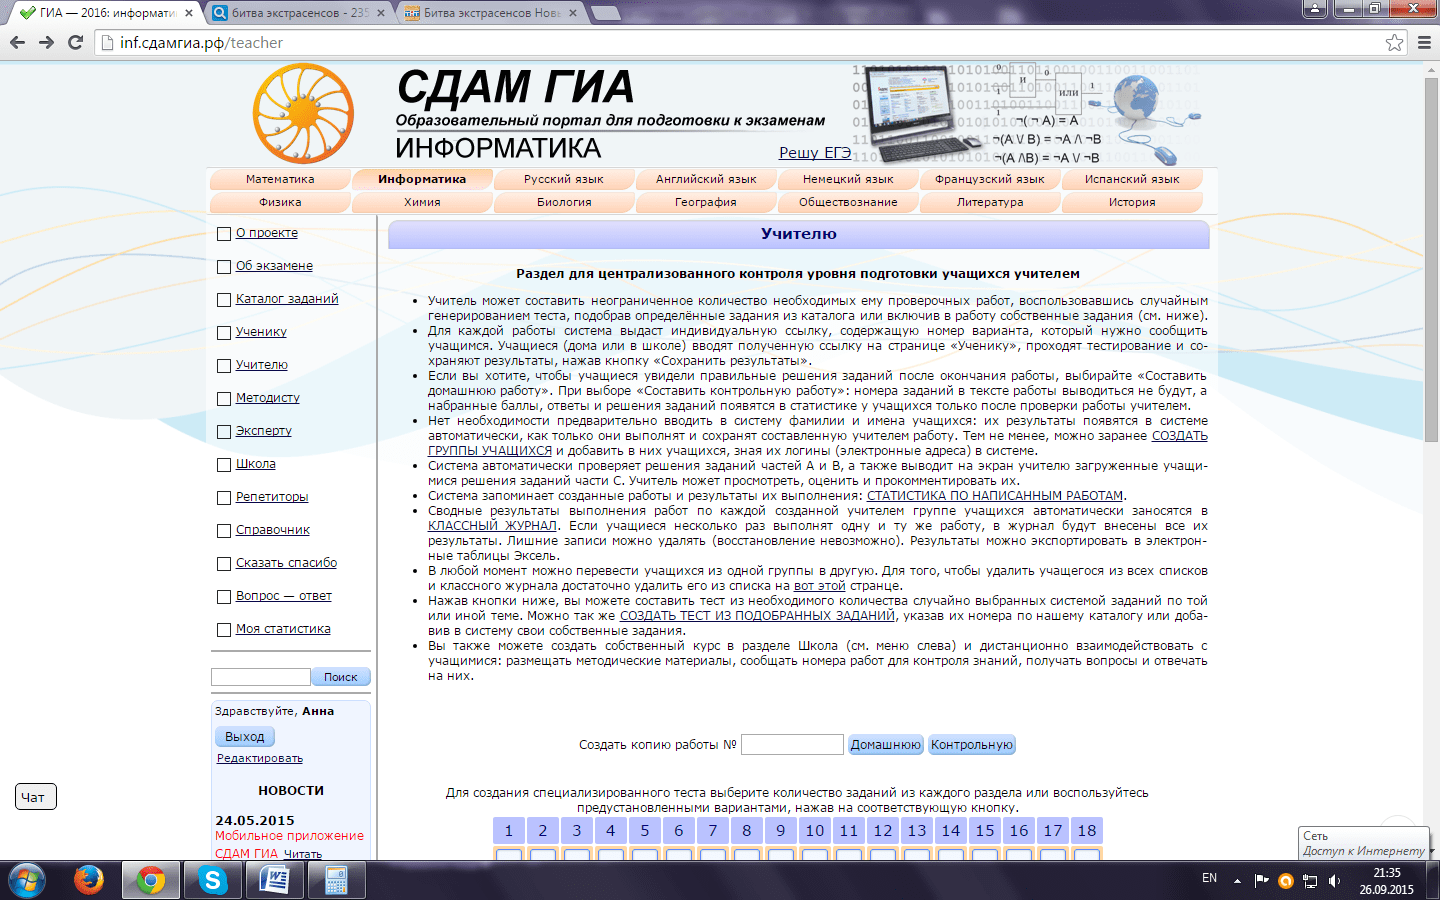Image resolution: width=1440 pixels, height=900 pixels.
Task: Click the page's vertical scrollbar thumb
Action: pyautogui.click(x=1431, y=260)
